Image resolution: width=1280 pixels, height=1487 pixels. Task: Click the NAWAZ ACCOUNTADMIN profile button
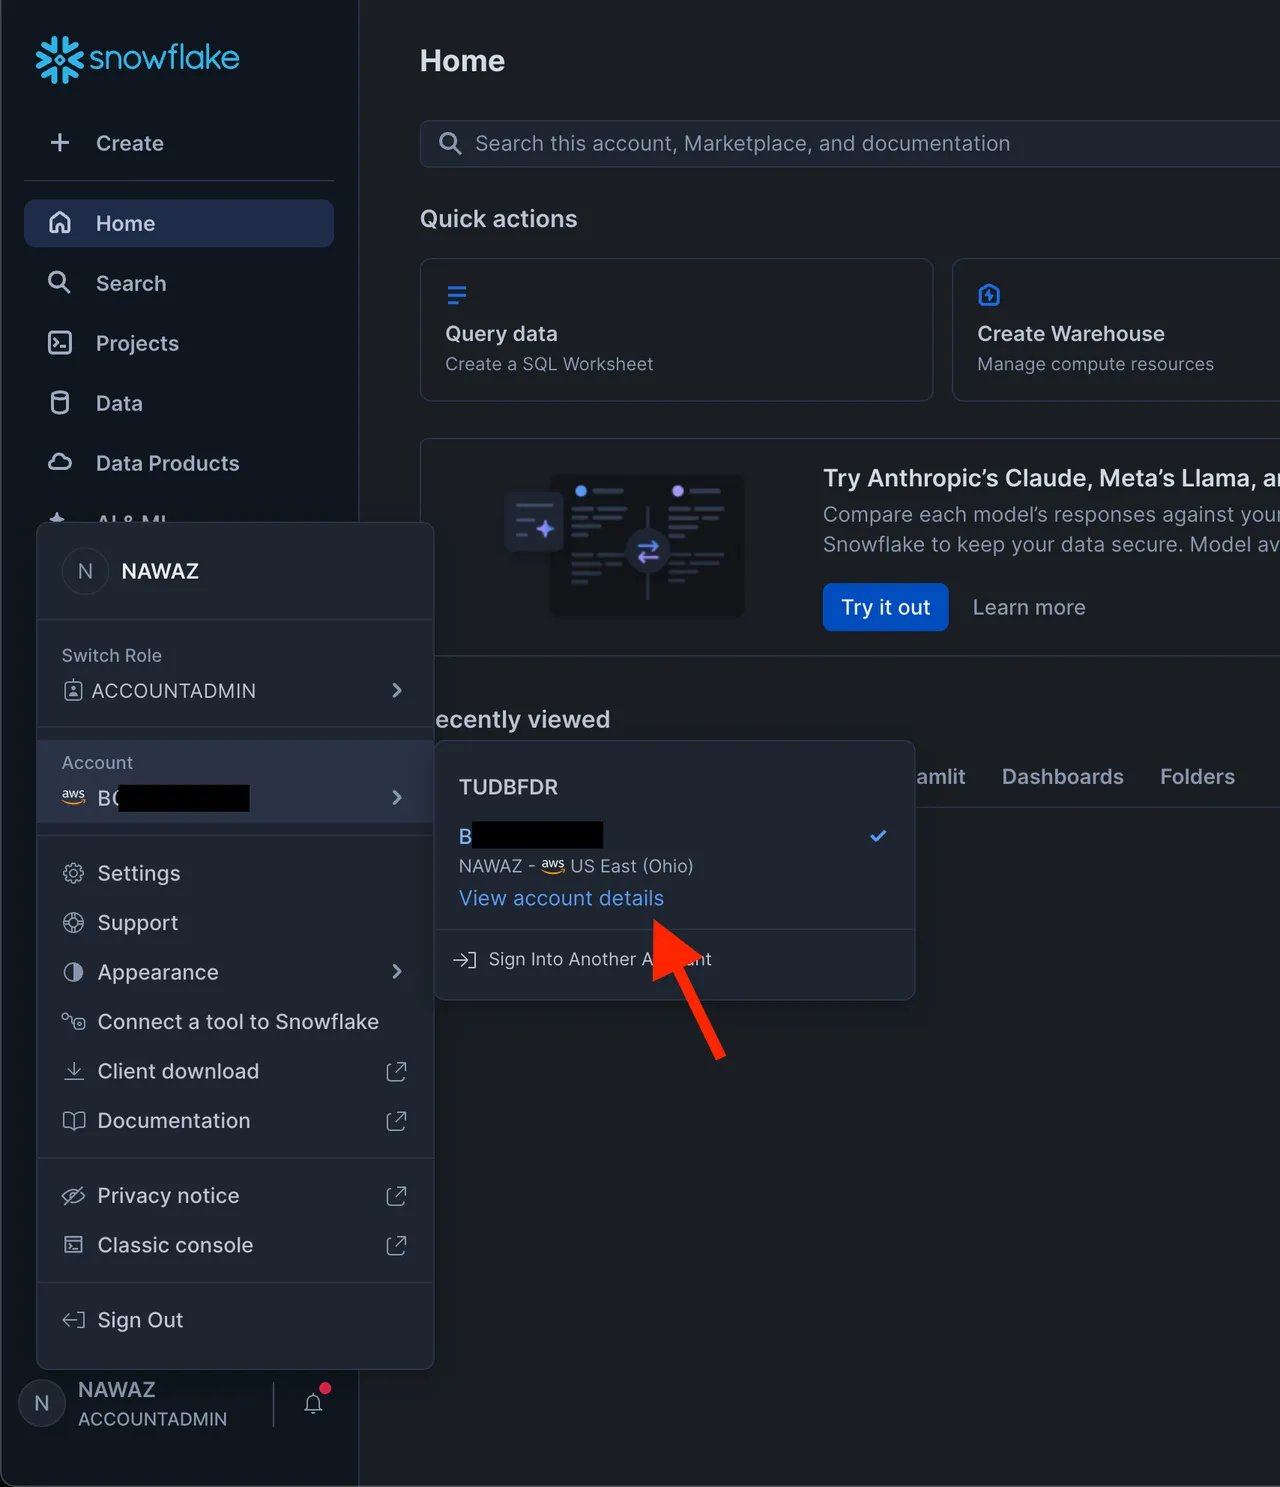point(136,1404)
